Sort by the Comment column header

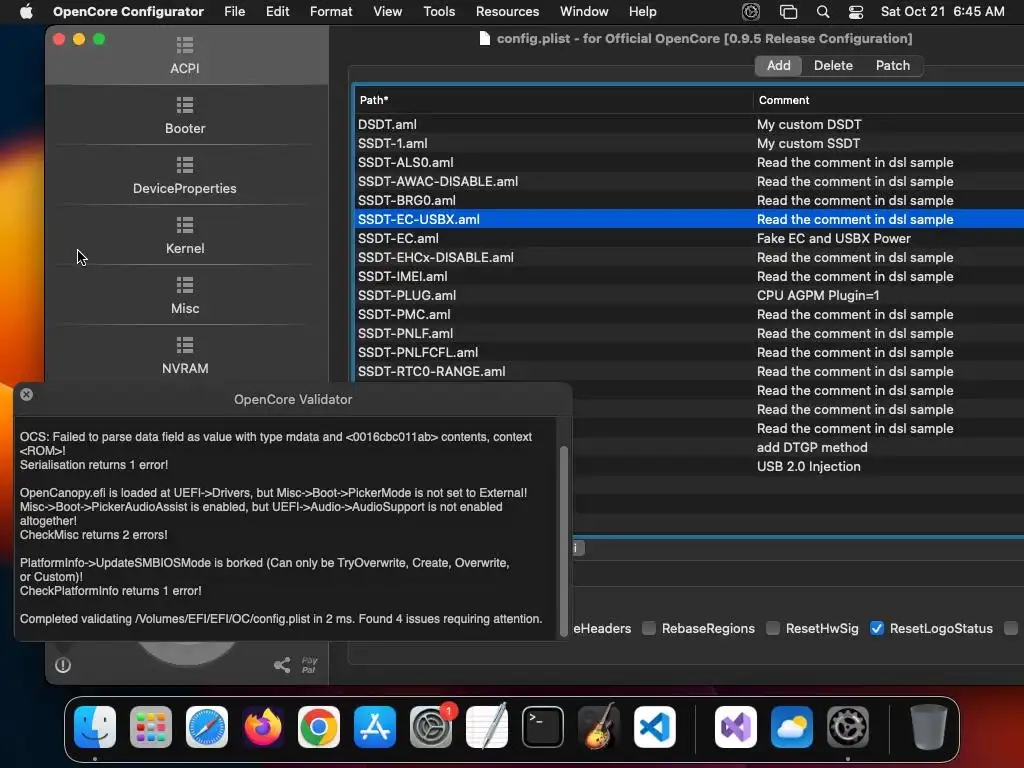[889, 100]
